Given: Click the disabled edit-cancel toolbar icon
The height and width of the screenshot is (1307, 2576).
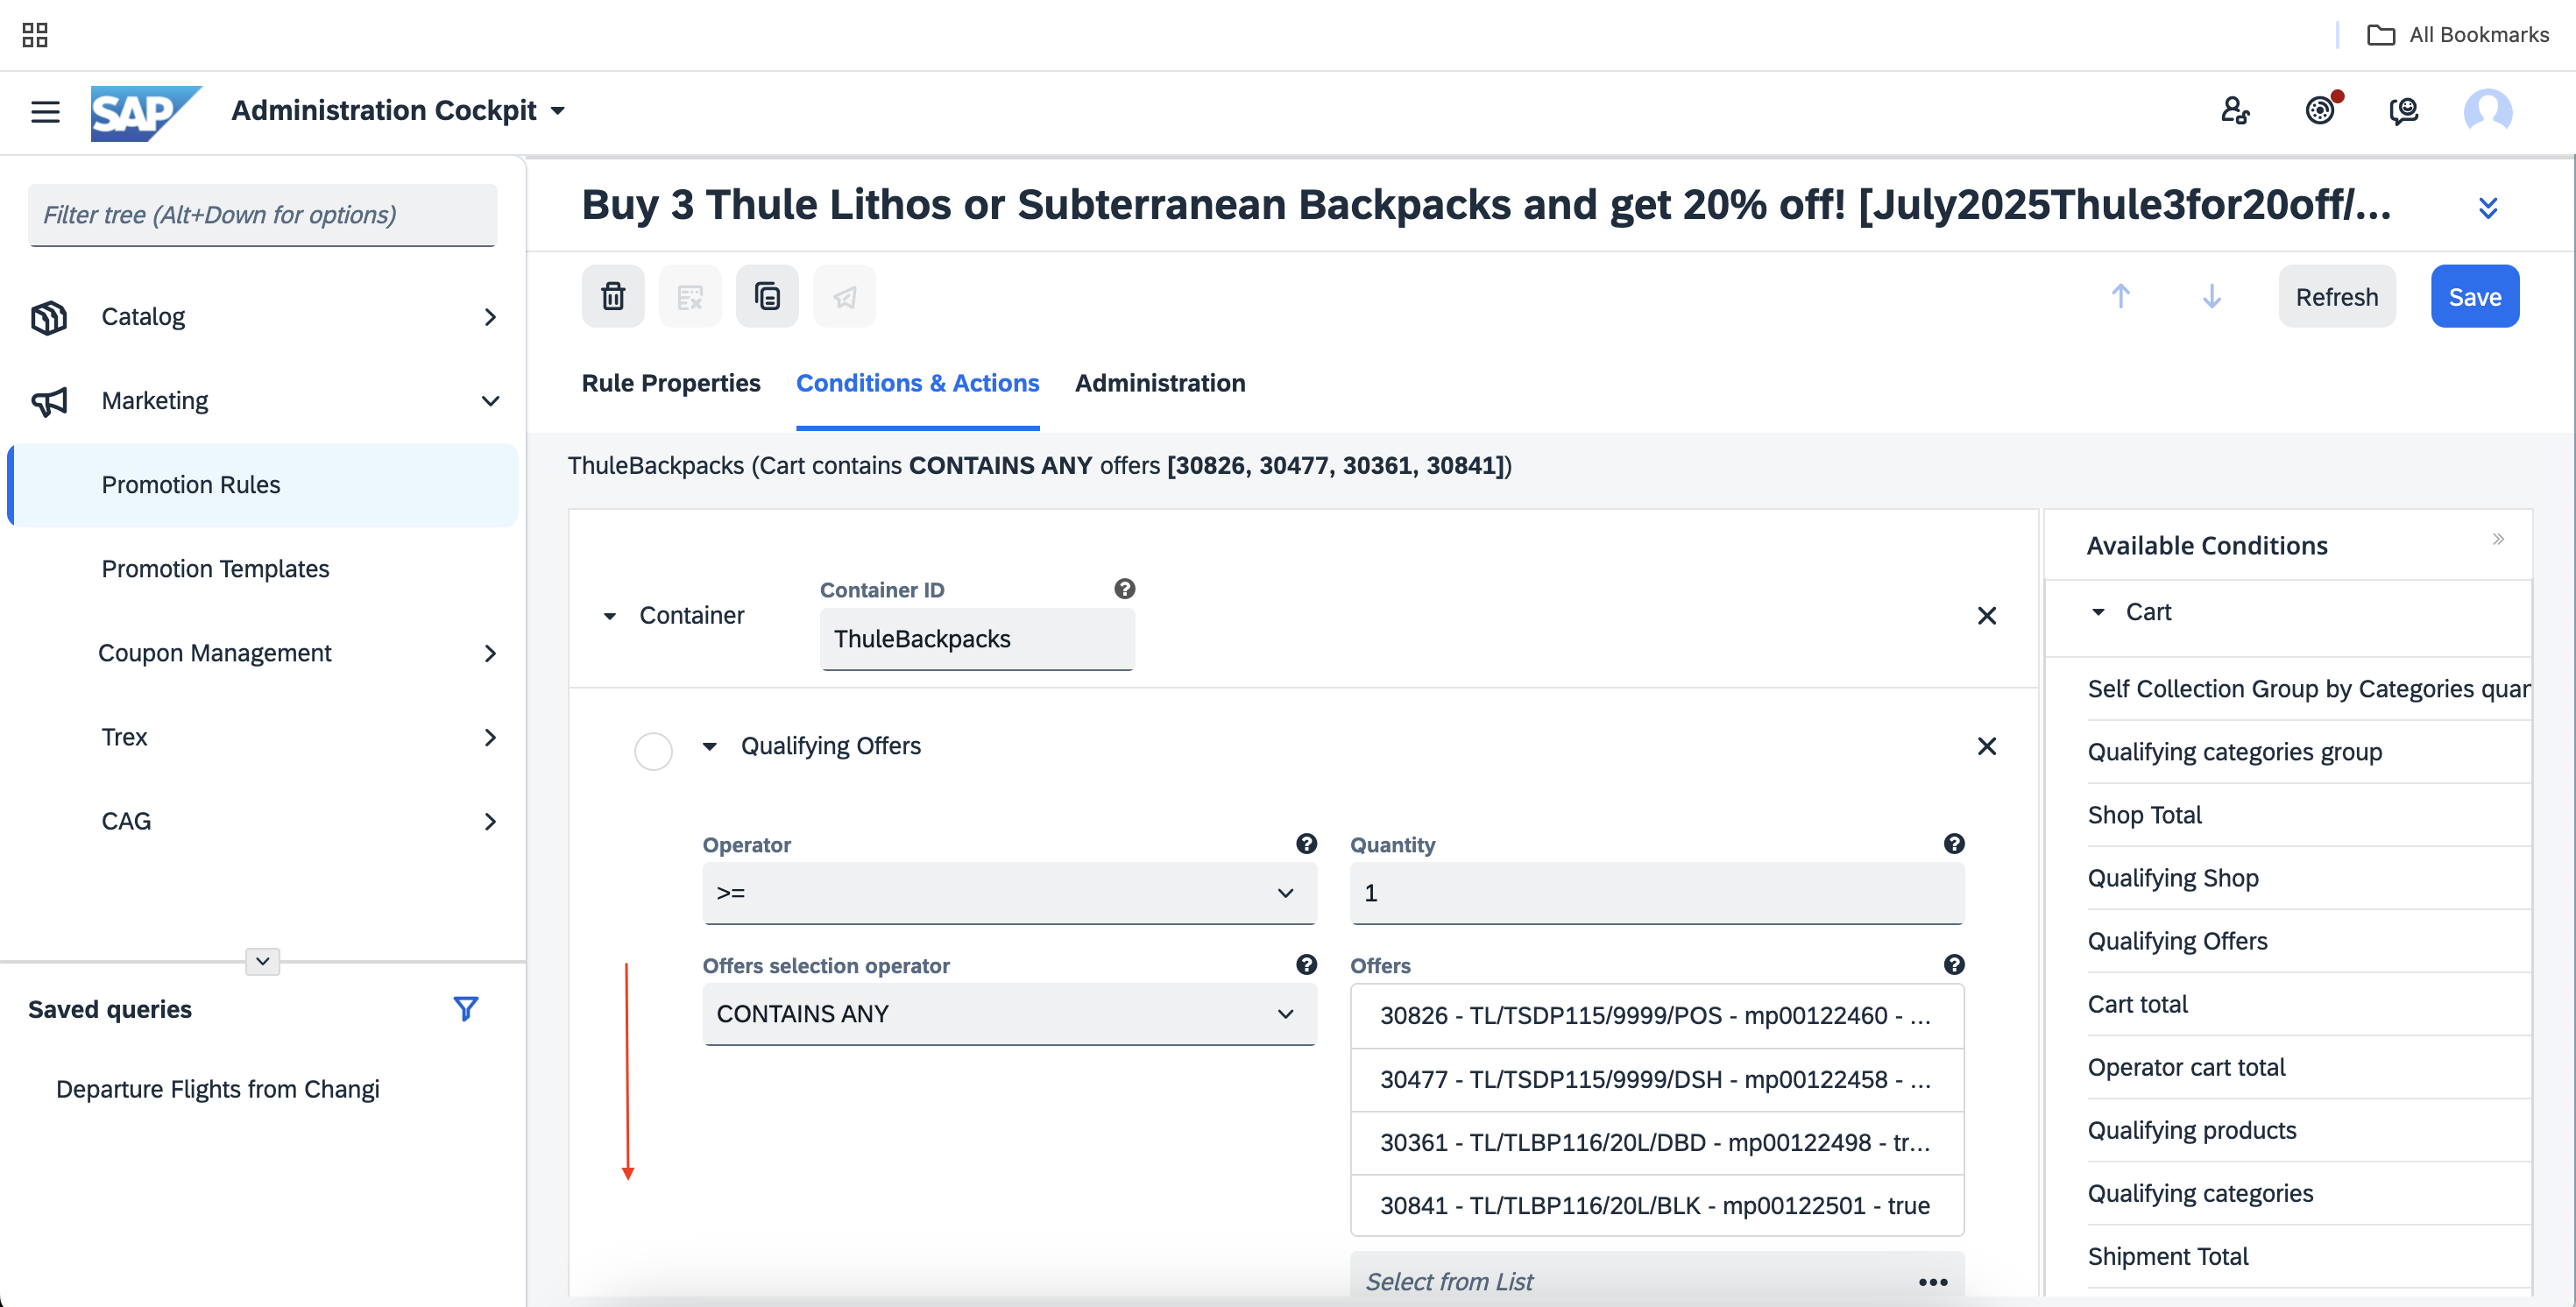Looking at the screenshot, I should (x=690, y=296).
